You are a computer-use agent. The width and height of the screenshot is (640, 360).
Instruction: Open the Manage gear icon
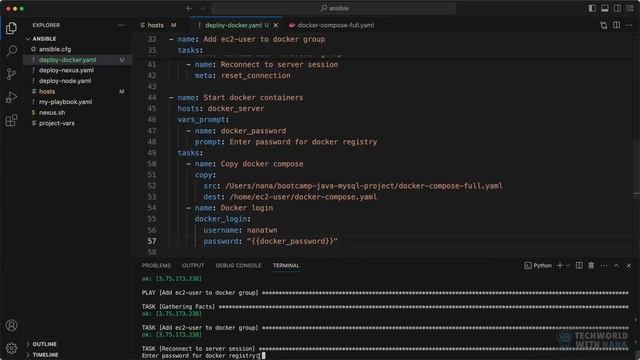tap(11, 348)
